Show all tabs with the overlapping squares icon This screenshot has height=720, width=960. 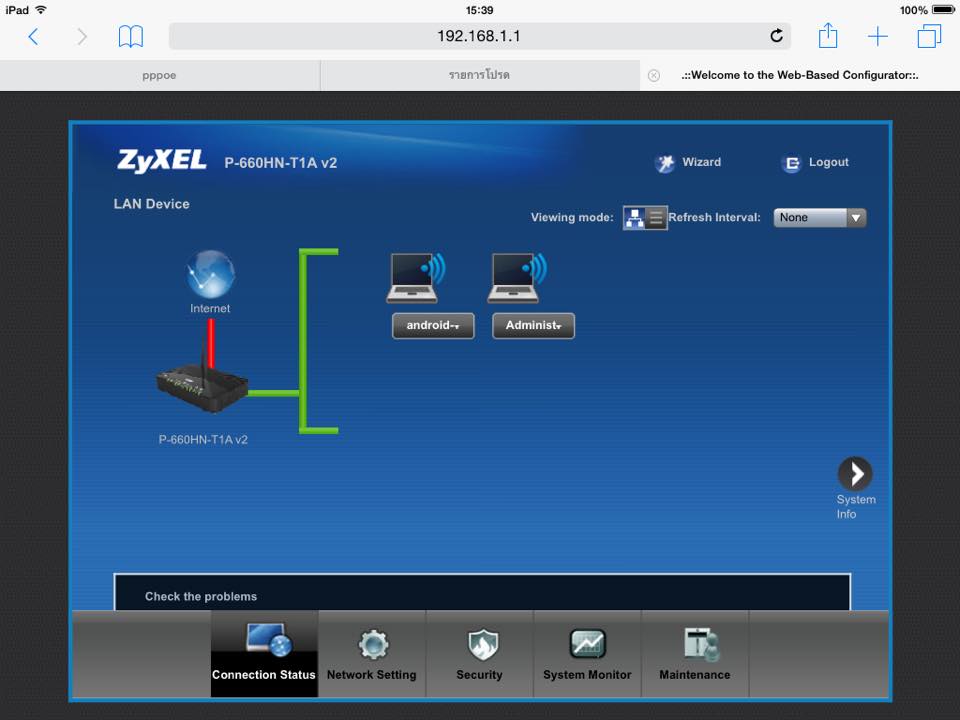pos(929,36)
